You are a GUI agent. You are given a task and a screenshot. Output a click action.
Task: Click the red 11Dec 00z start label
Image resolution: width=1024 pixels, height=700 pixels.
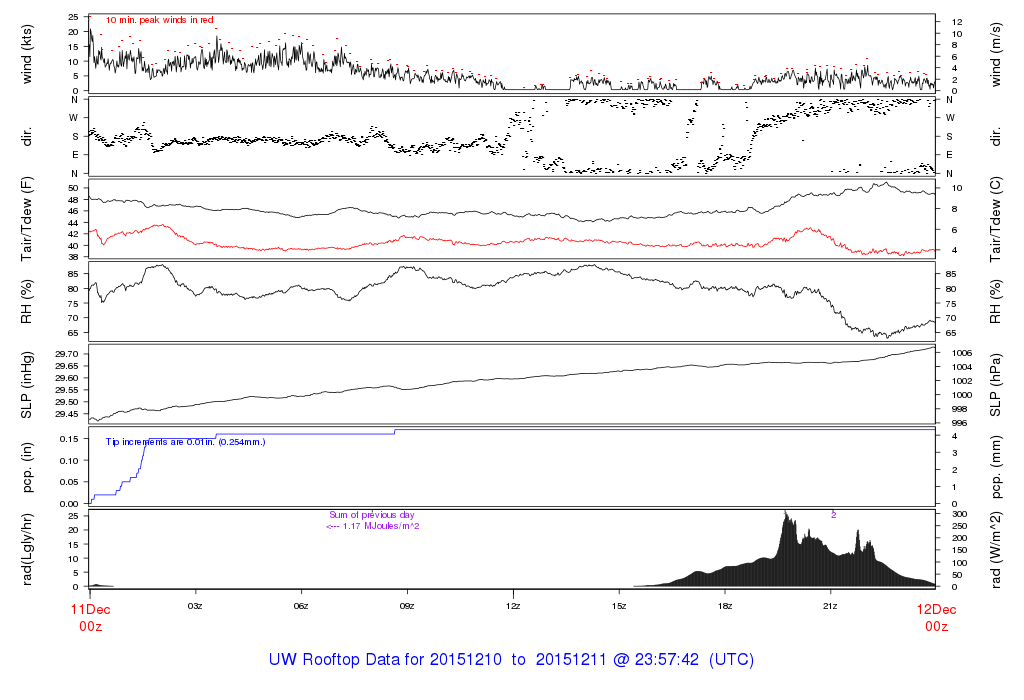point(89,617)
